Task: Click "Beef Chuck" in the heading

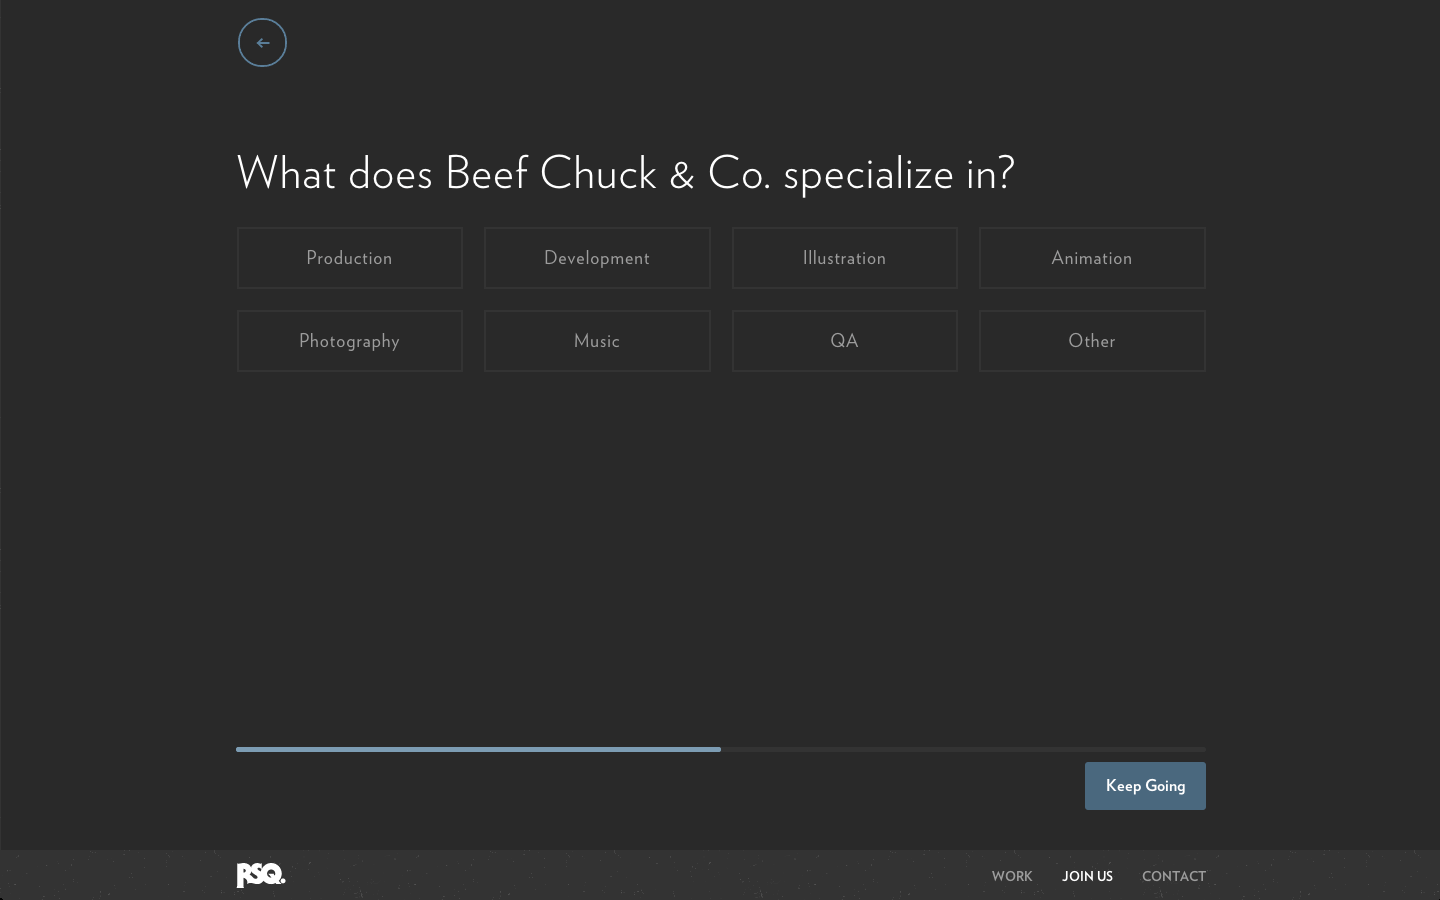Action: click(x=551, y=174)
